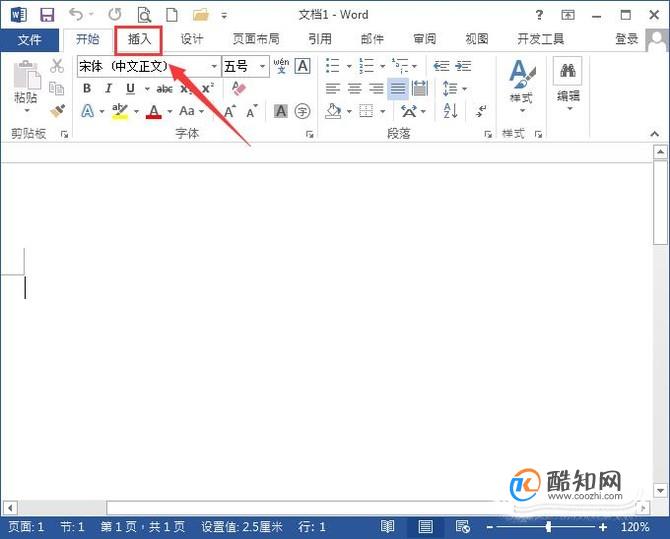The width and height of the screenshot is (670, 539).
Task: Click the Cut scissors icon
Action: [57, 66]
